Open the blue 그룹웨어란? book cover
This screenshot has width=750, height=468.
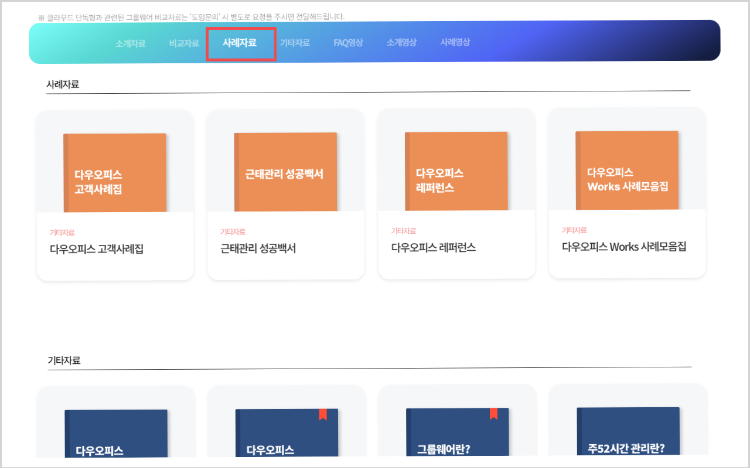457,432
